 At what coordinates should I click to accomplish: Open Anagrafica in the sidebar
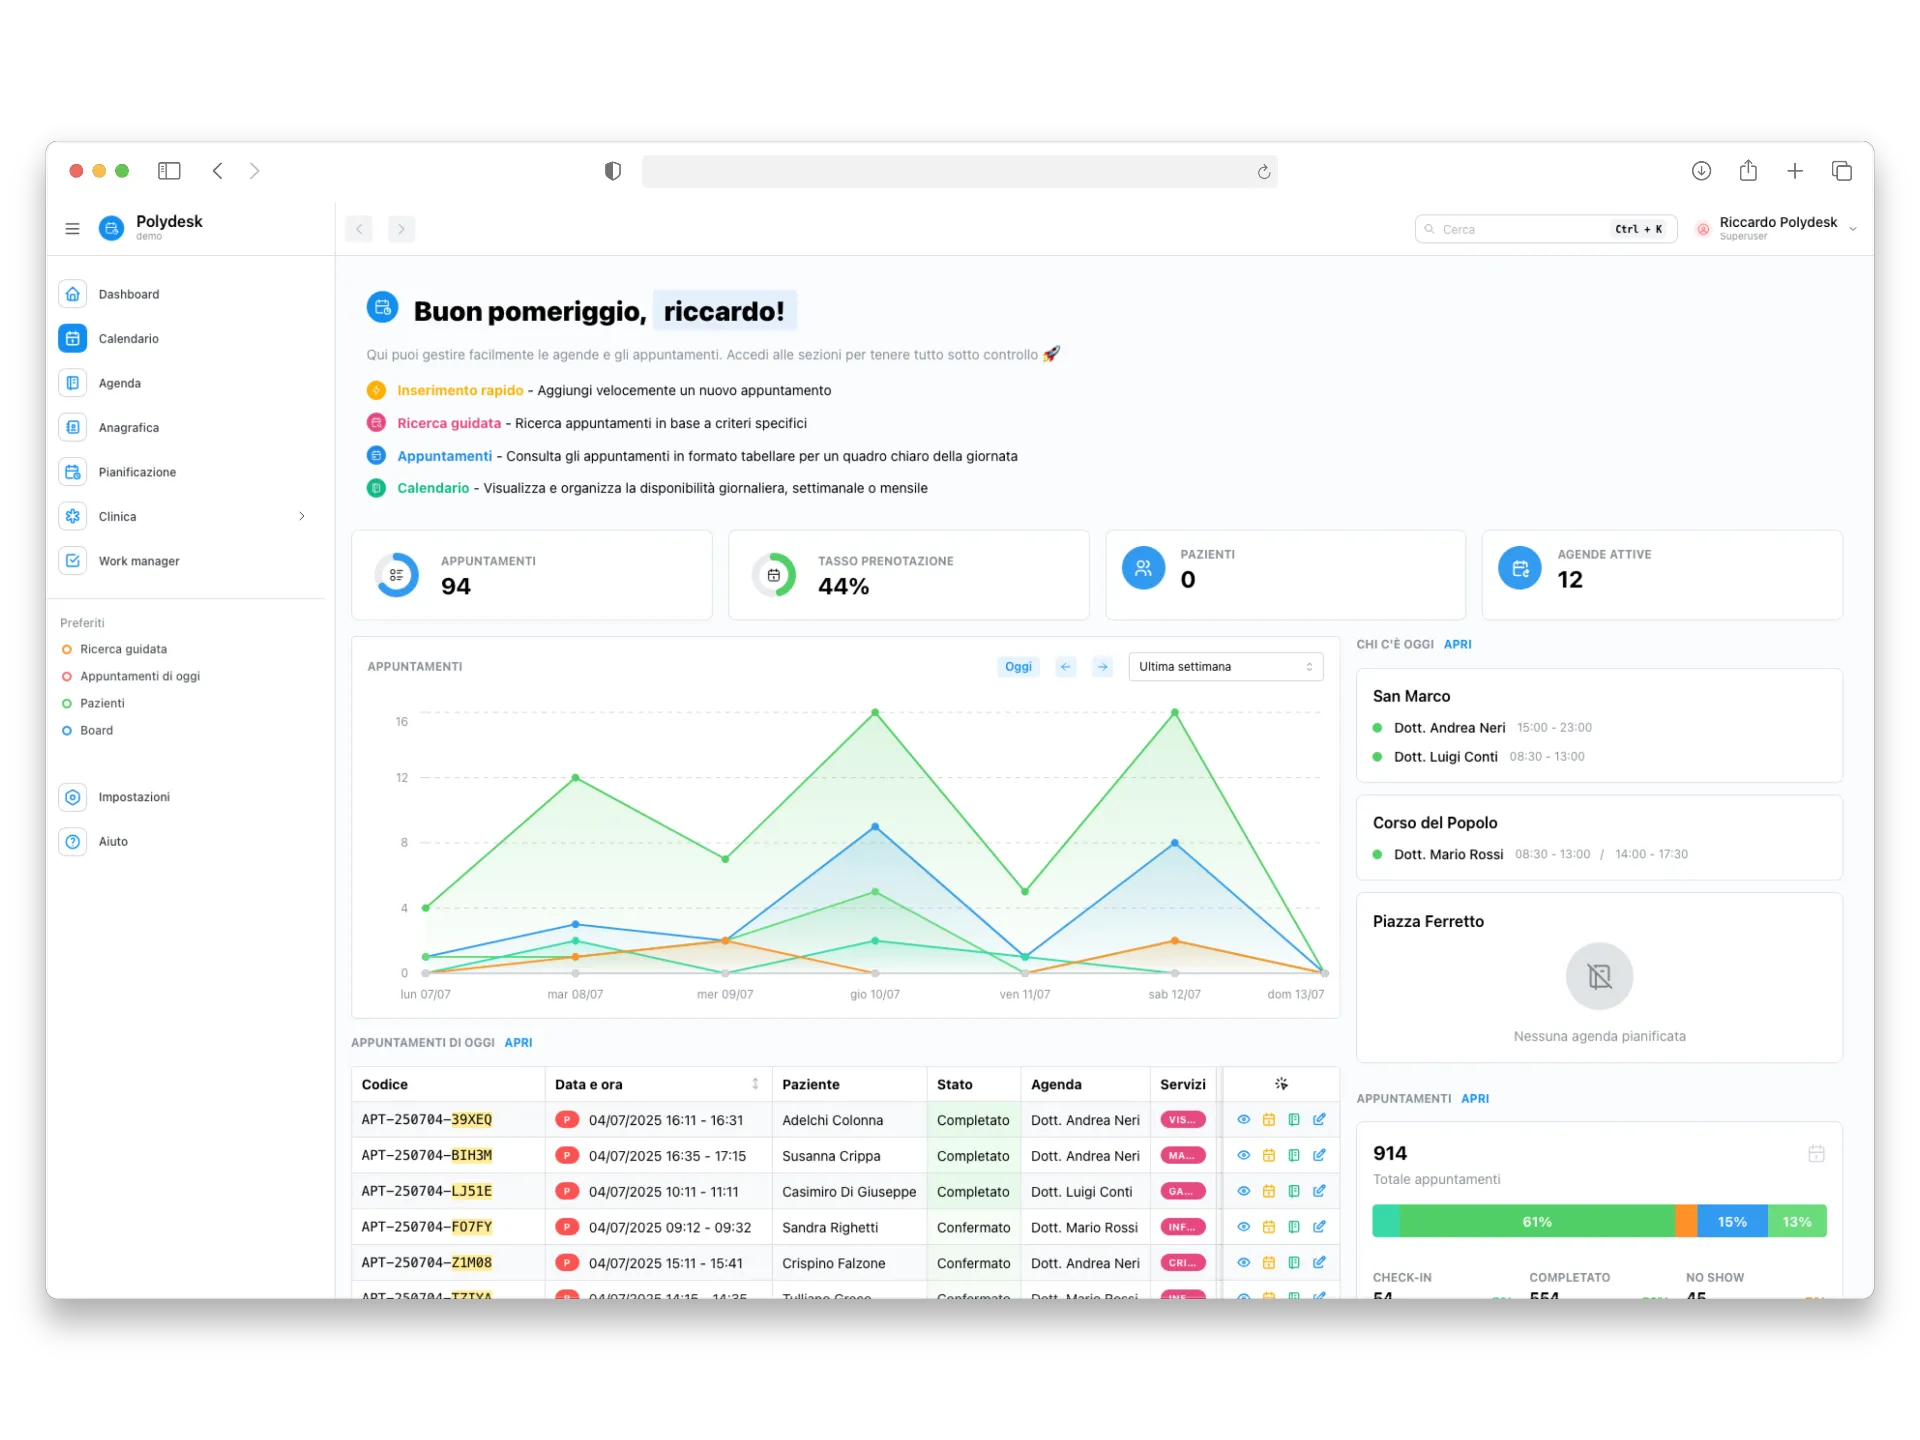128,427
